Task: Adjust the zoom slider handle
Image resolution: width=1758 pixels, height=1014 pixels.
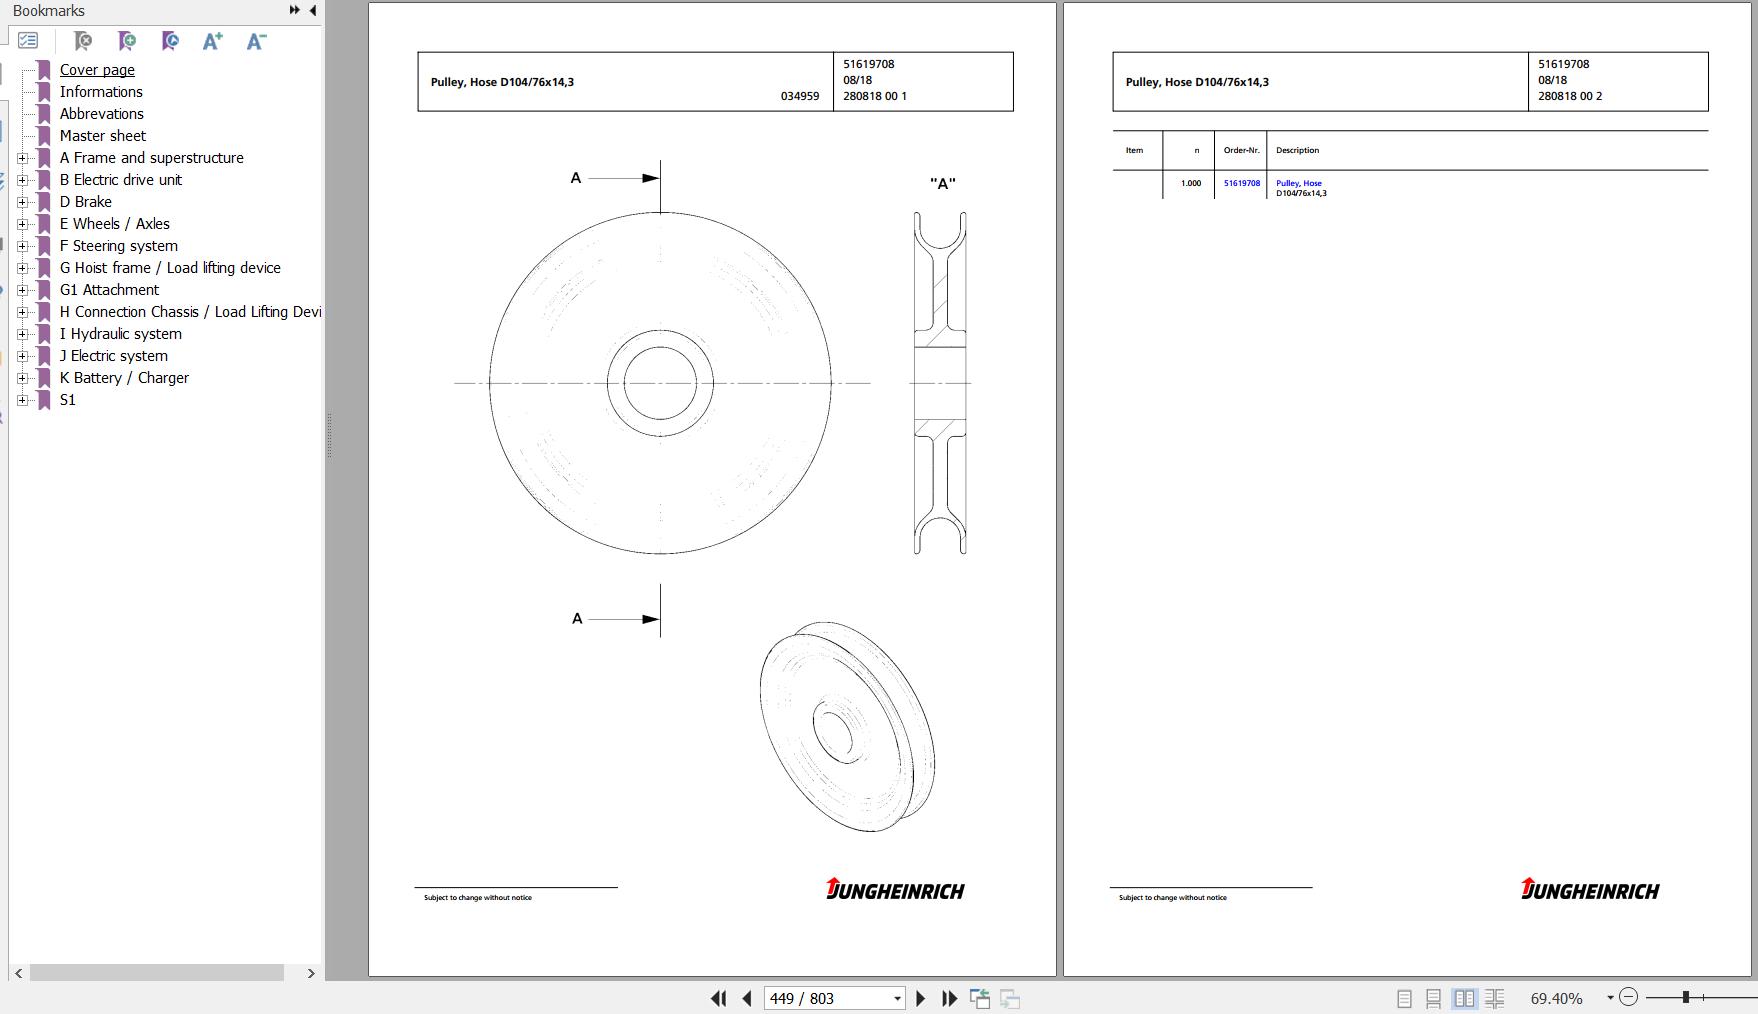Action: pyautogui.click(x=1685, y=997)
